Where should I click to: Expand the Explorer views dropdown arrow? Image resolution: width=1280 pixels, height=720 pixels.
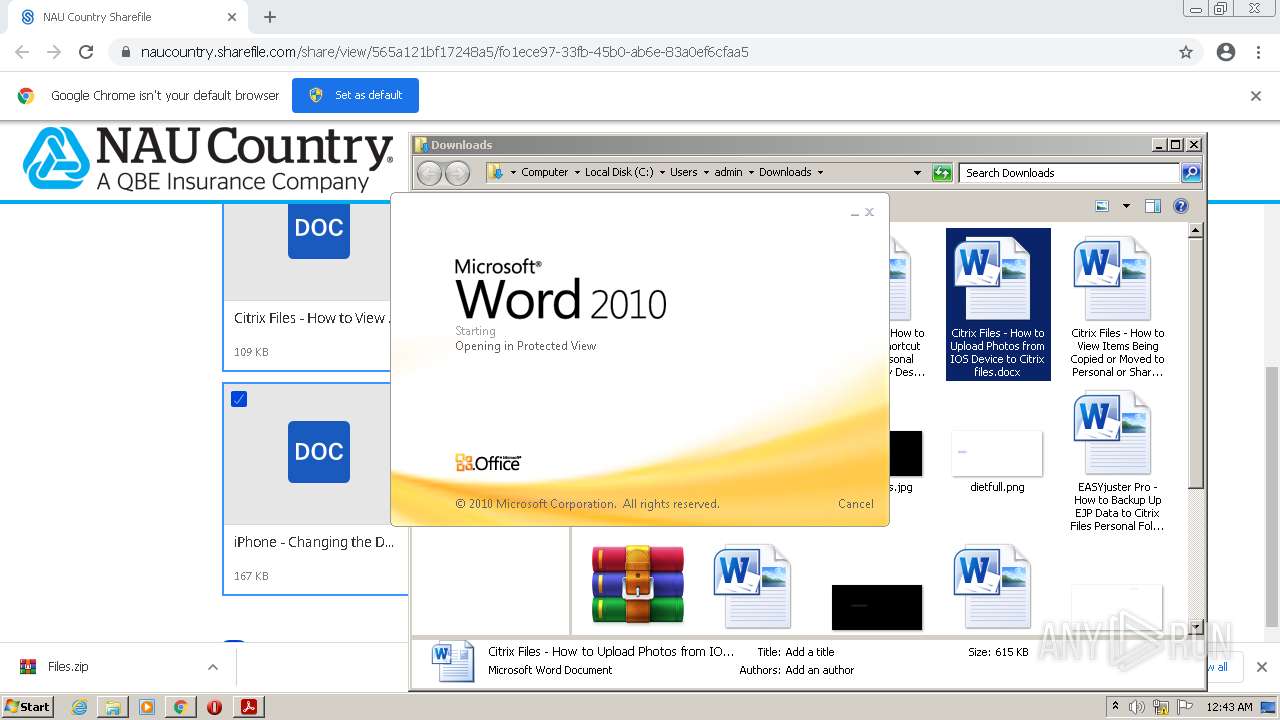(1126, 206)
